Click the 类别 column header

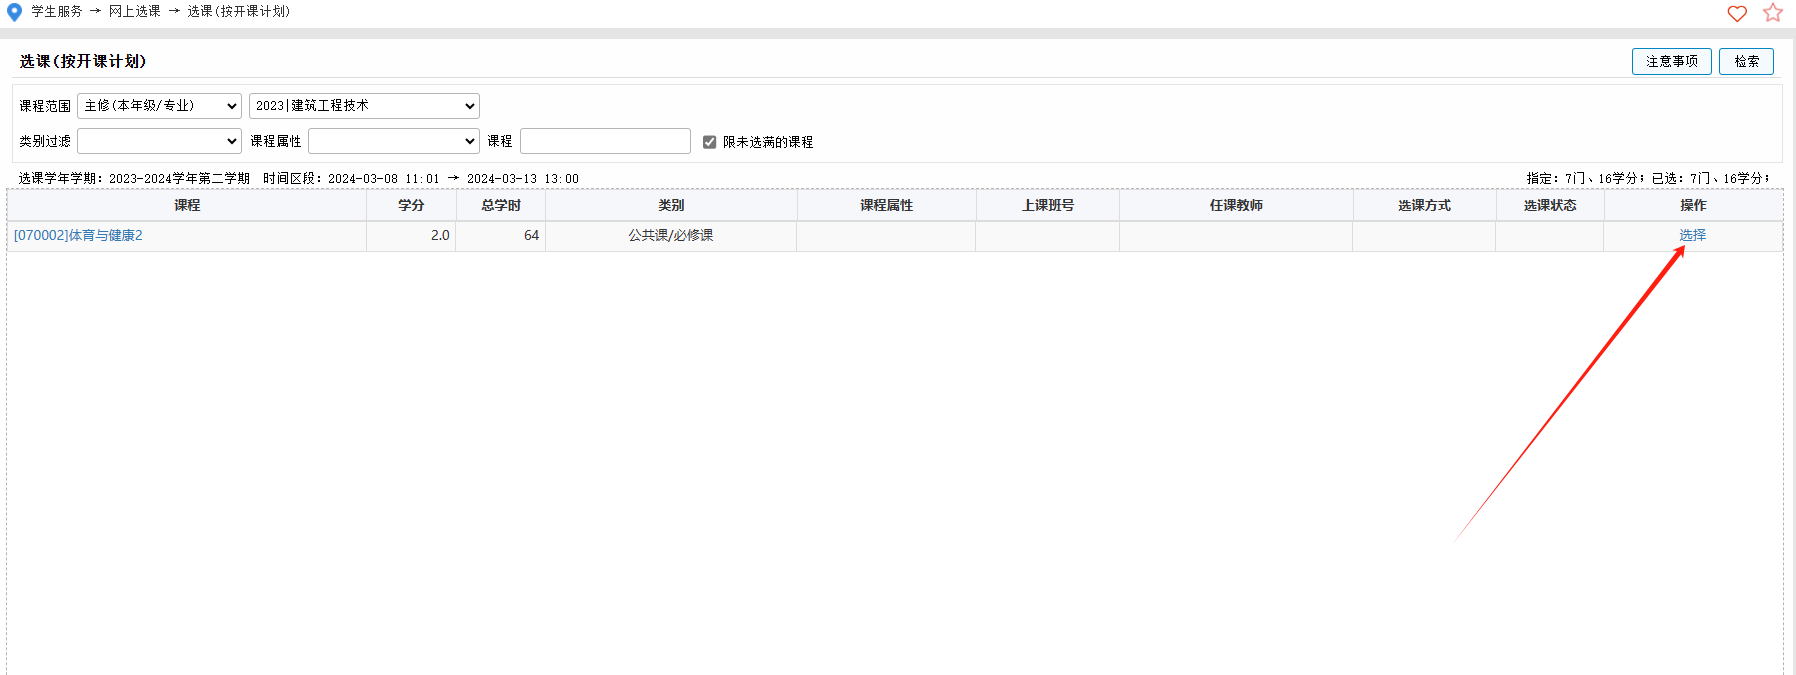pyautogui.click(x=671, y=205)
